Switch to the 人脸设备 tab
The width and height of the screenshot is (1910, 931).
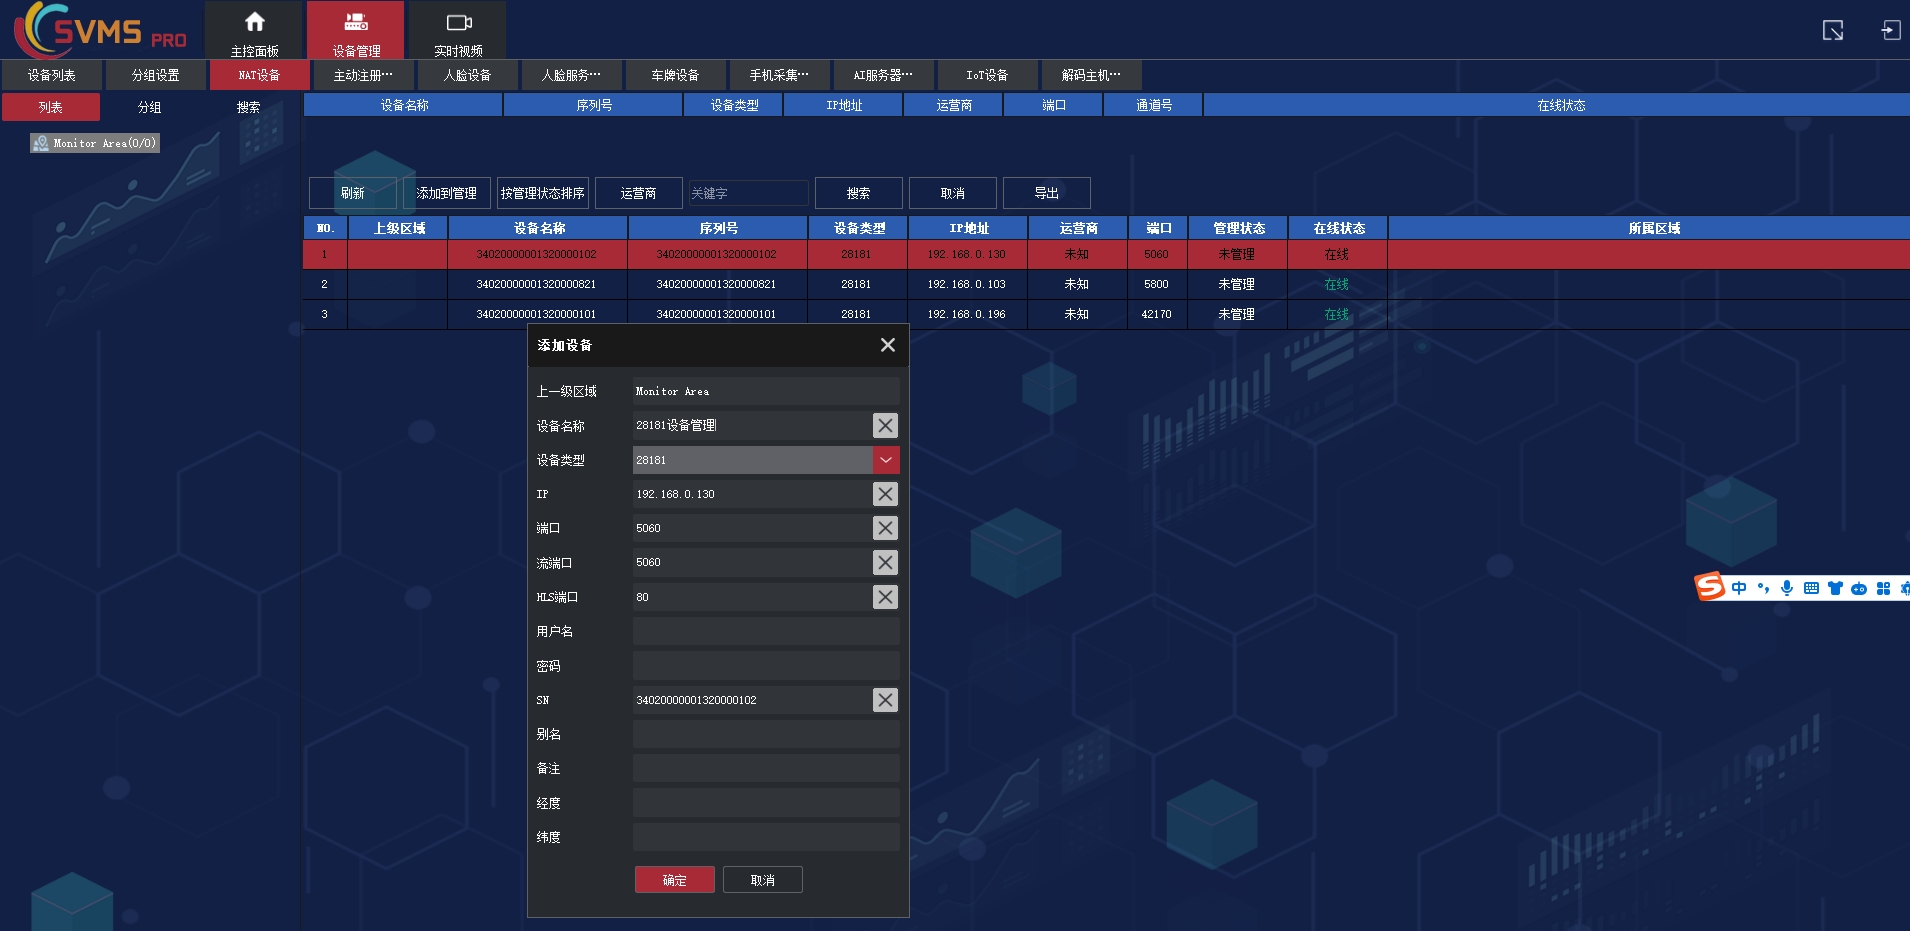467,75
